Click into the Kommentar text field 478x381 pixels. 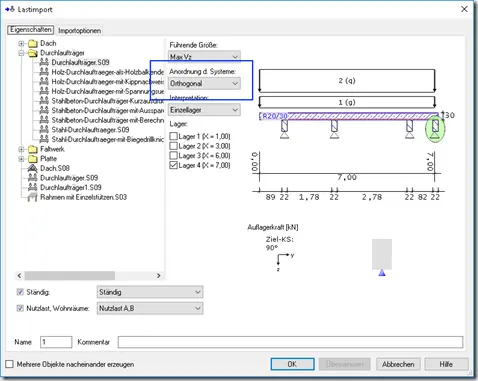pos(290,342)
